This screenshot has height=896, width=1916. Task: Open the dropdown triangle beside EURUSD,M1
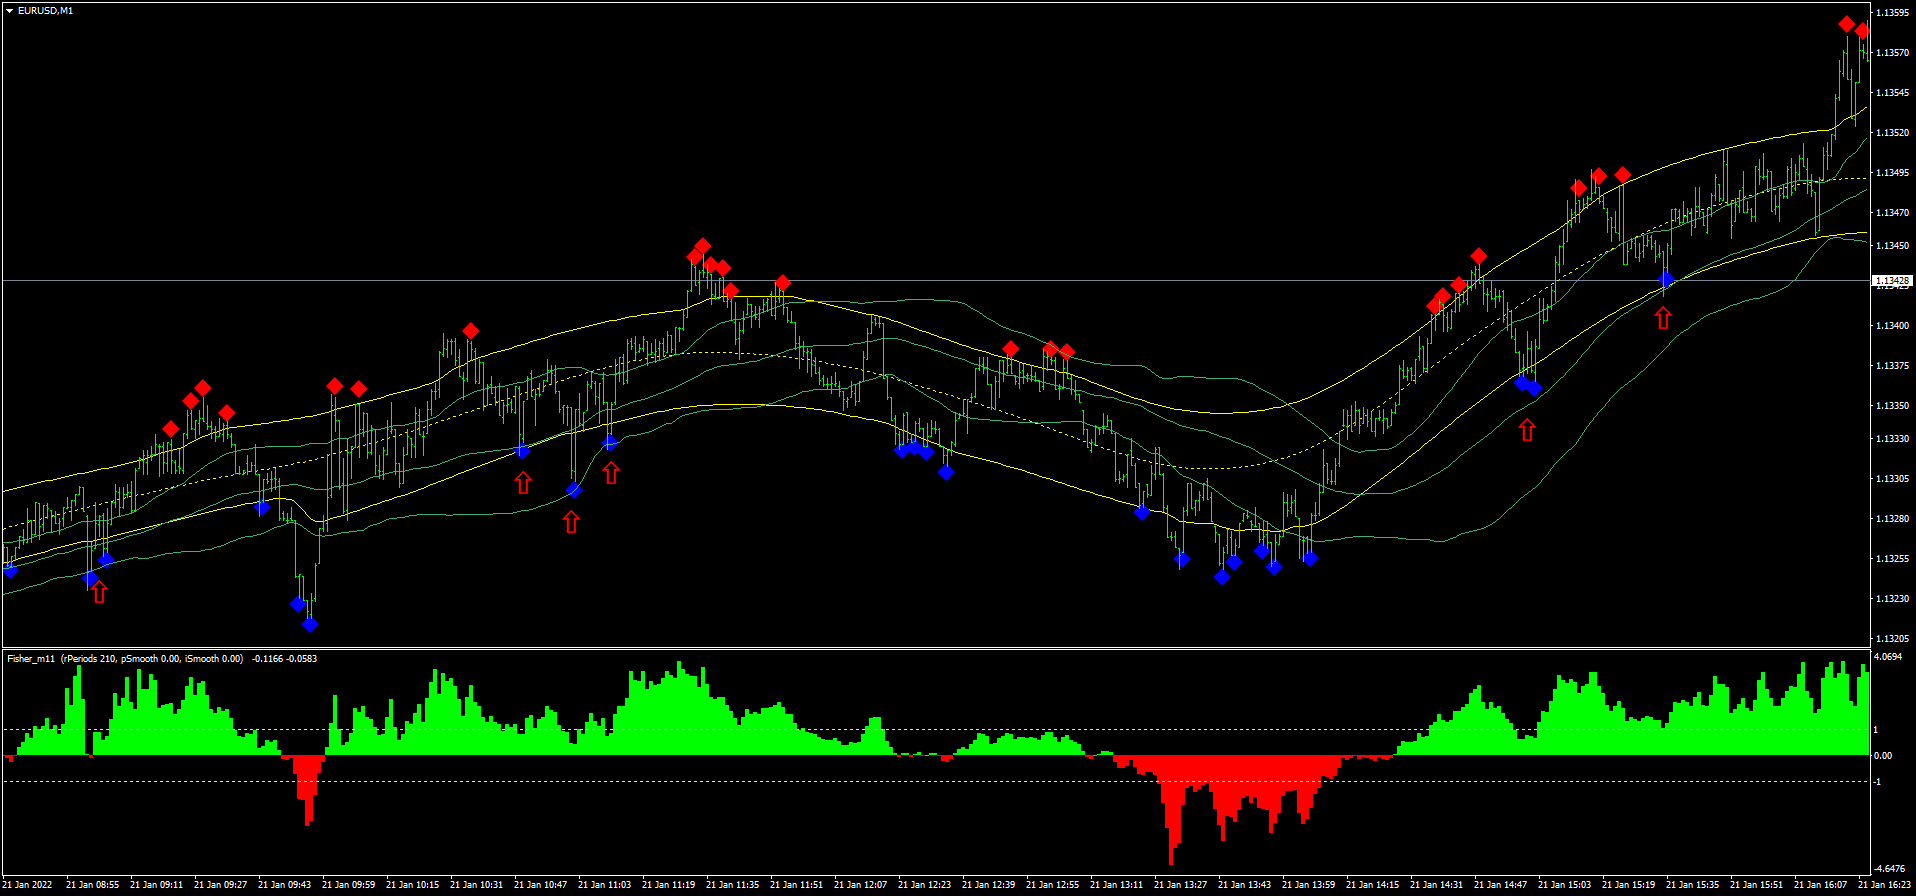point(9,11)
